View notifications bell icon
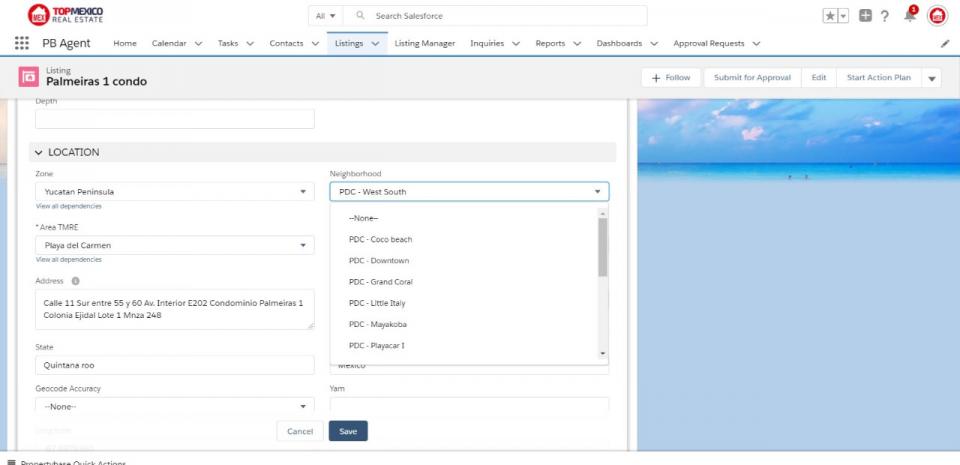Image resolution: width=960 pixels, height=465 pixels. (x=910, y=16)
